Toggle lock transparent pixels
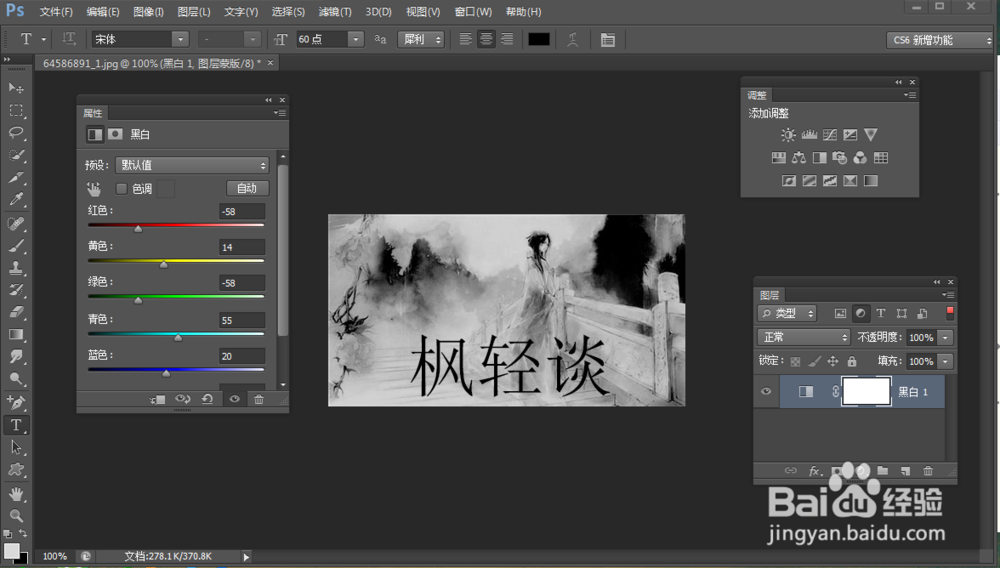The image size is (1000, 568). tap(795, 361)
